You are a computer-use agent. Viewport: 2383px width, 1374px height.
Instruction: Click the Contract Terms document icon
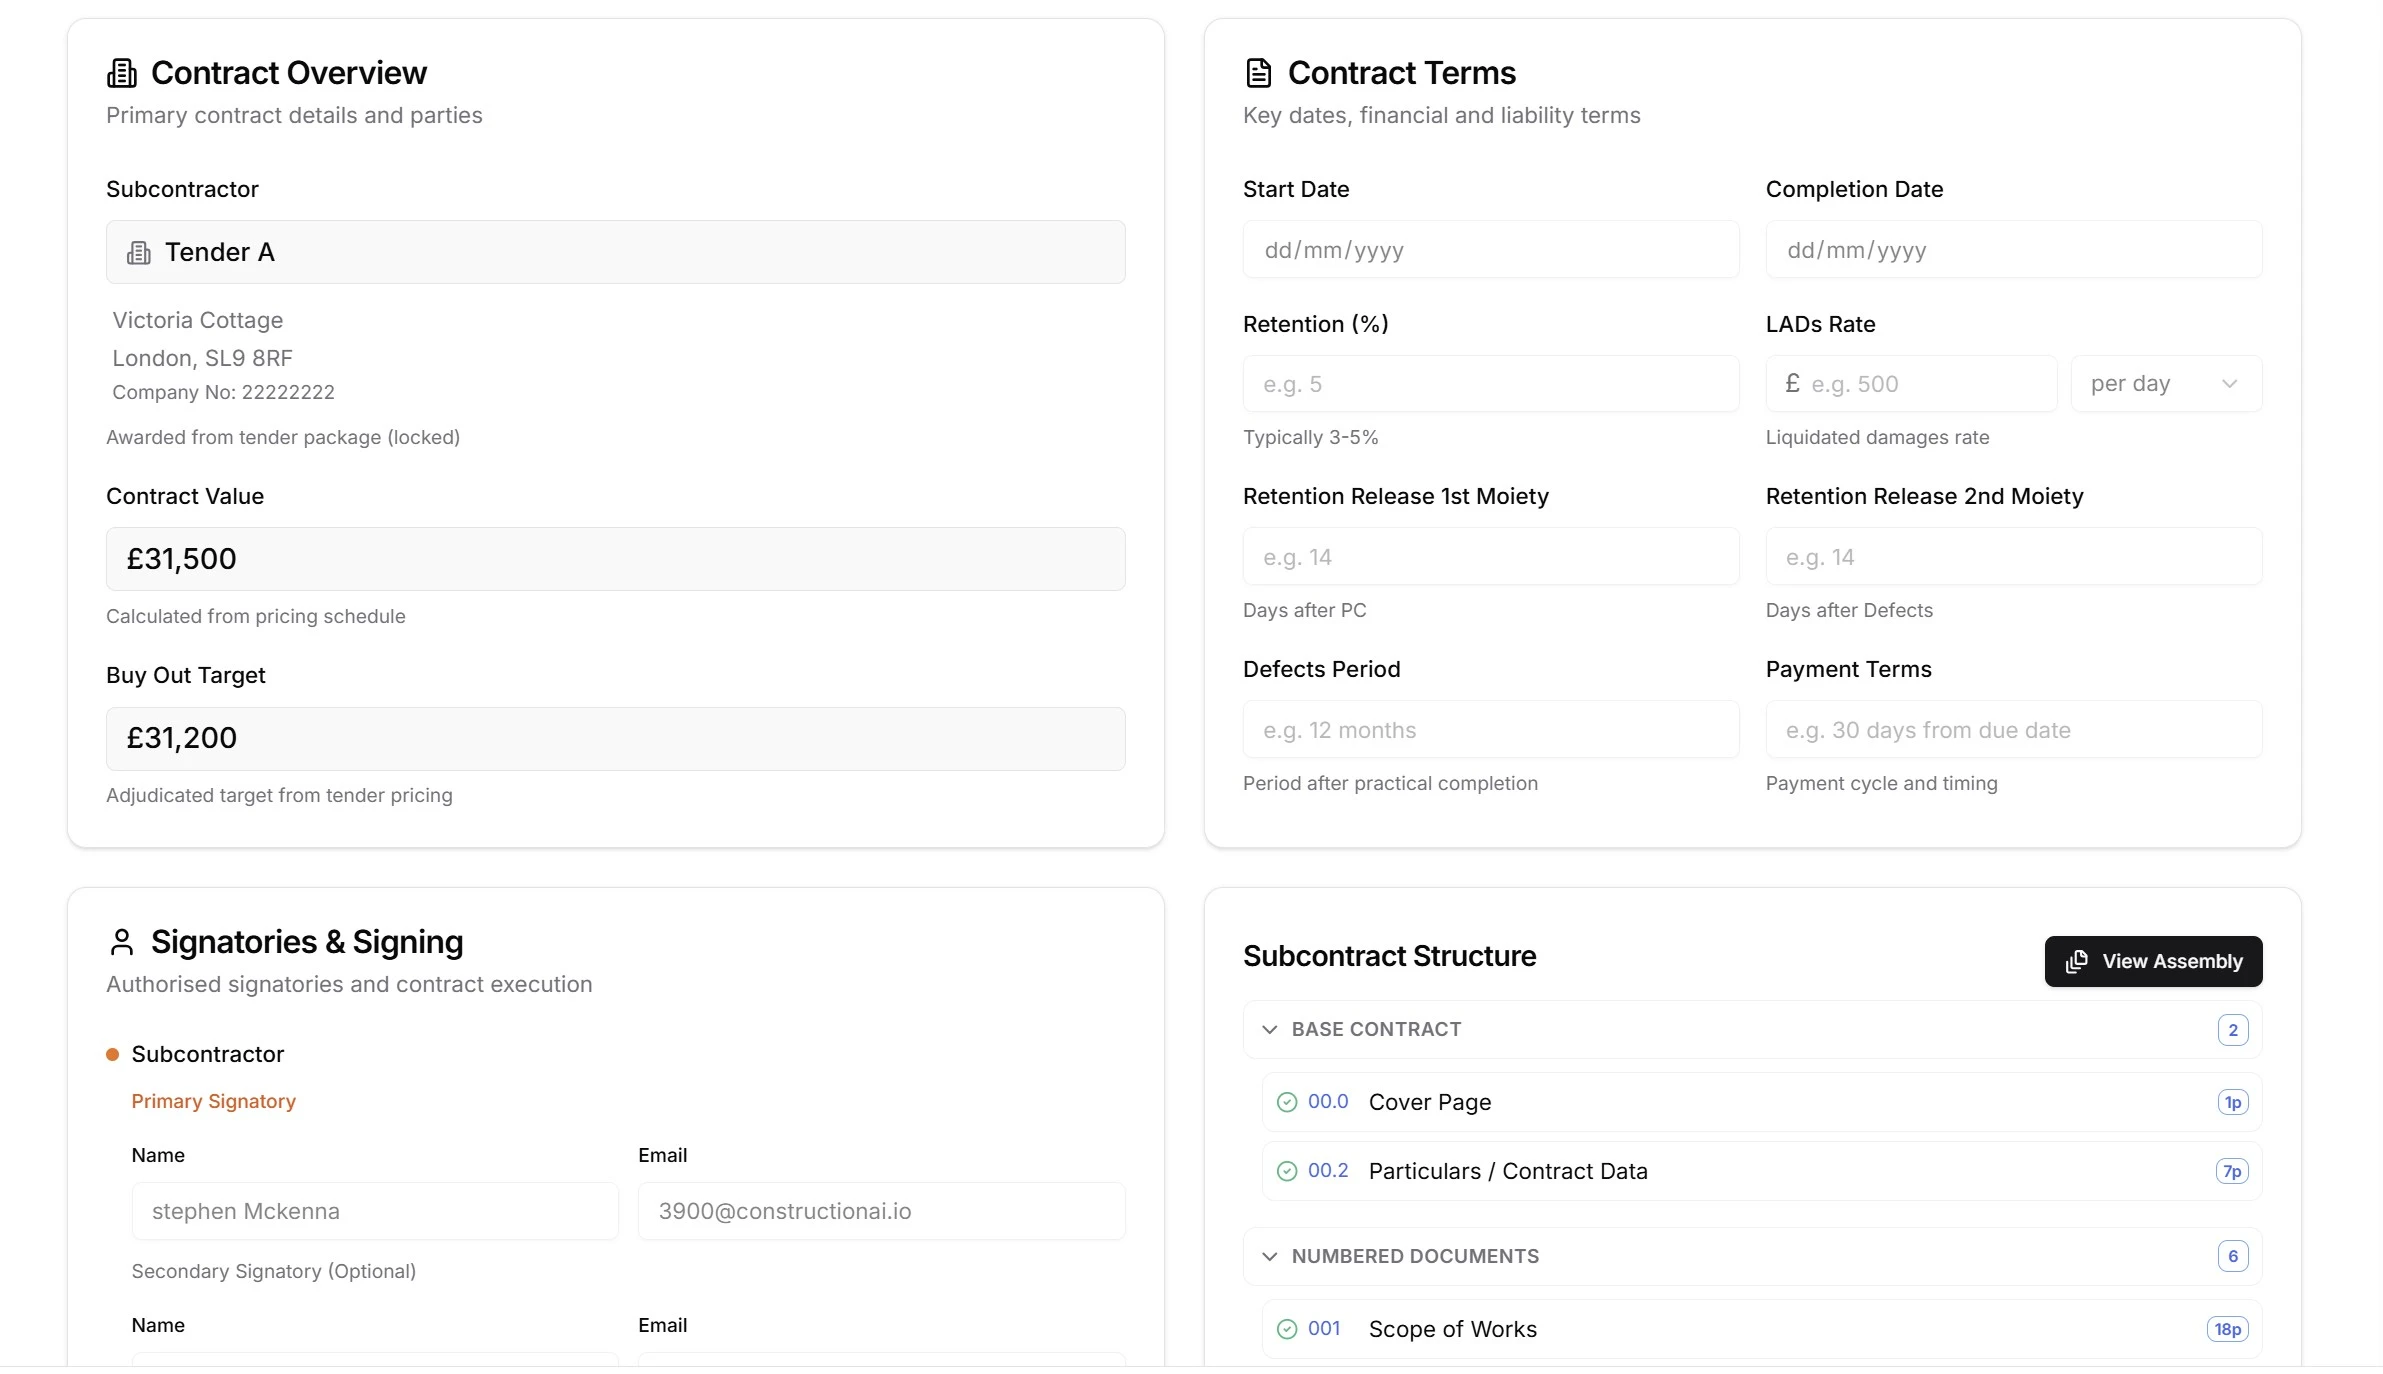click(1258, 71)
